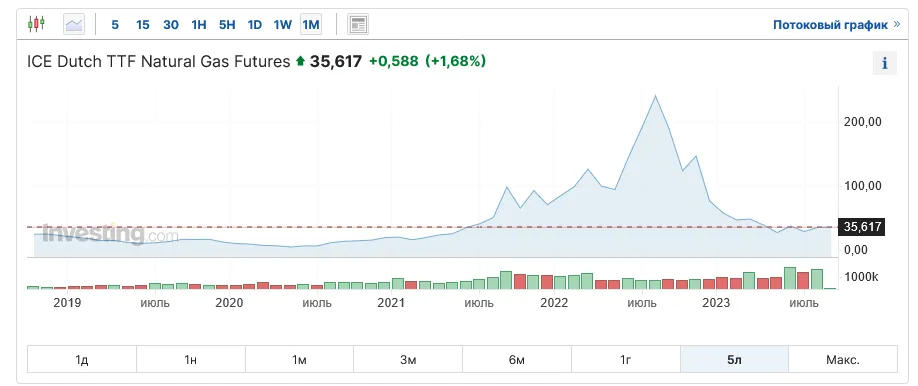Click the 2021 date axis label
The width and height of the screenshot is (918, 386).
coord(391,303)
